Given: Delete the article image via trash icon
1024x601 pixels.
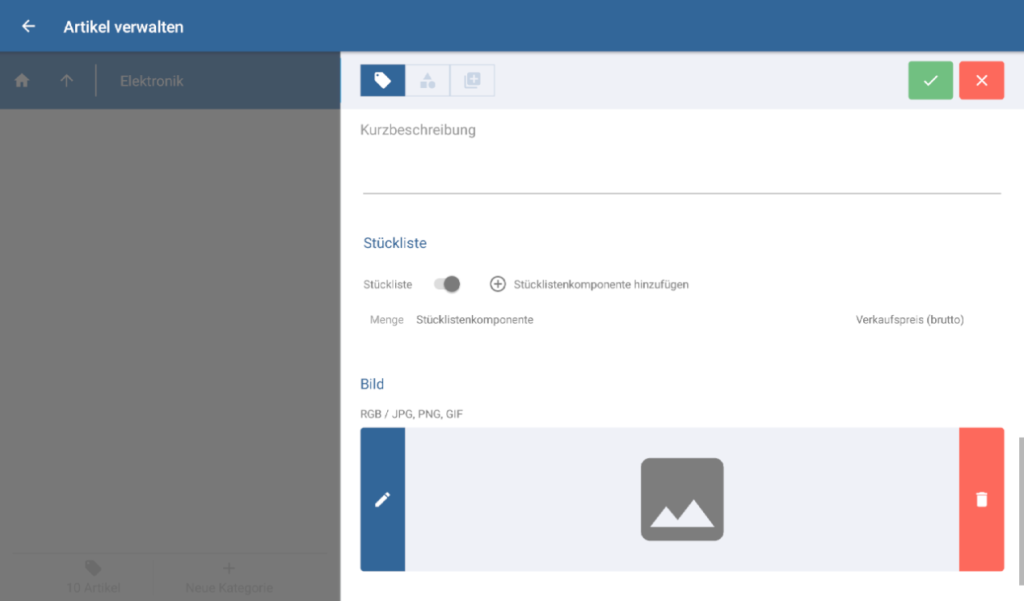Looking at the screenshot, I should click(981, 499).
